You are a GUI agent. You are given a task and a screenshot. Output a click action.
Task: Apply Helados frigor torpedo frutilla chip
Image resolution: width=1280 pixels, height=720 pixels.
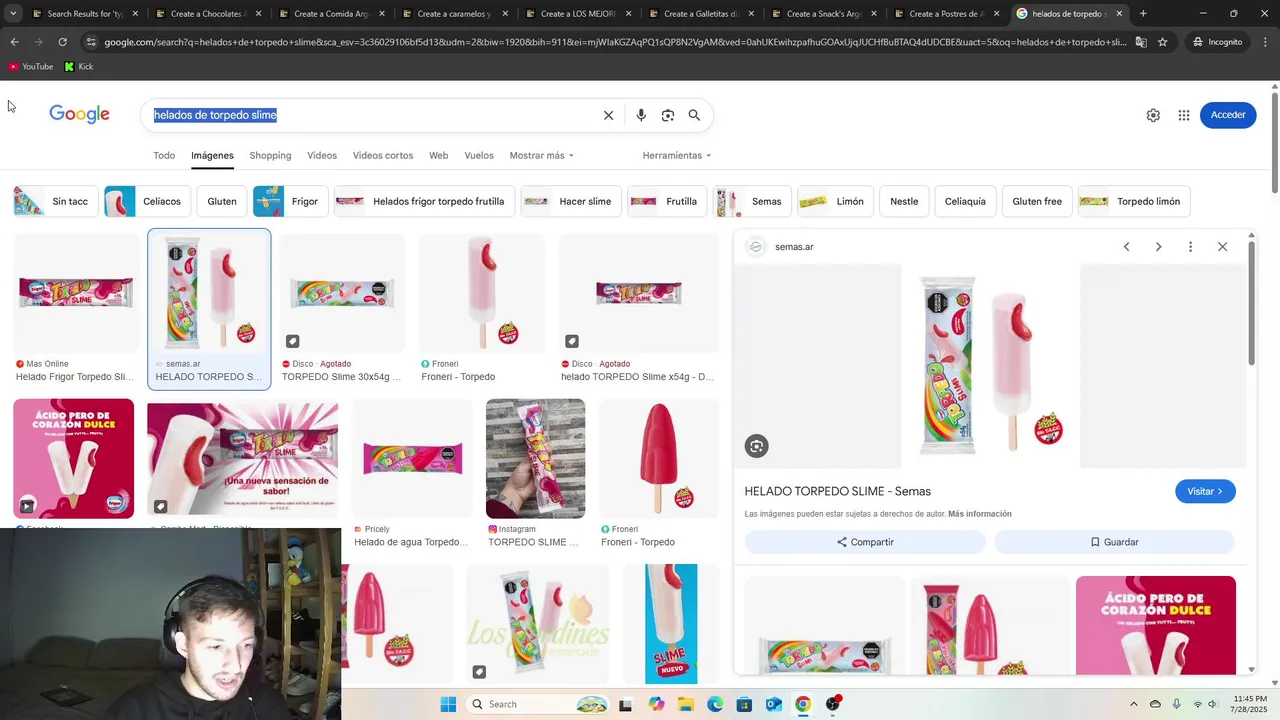(x=424, y=201)
